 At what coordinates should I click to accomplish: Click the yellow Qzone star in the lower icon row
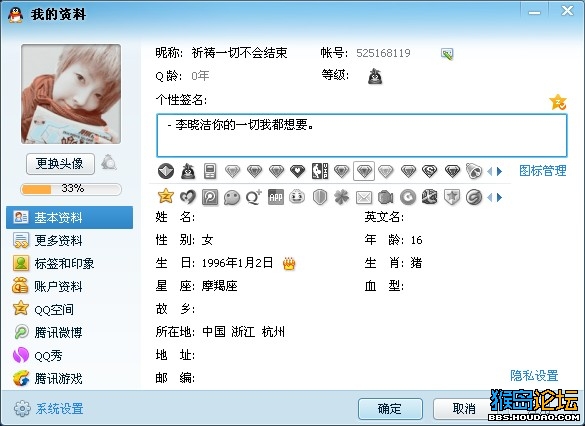166,196
